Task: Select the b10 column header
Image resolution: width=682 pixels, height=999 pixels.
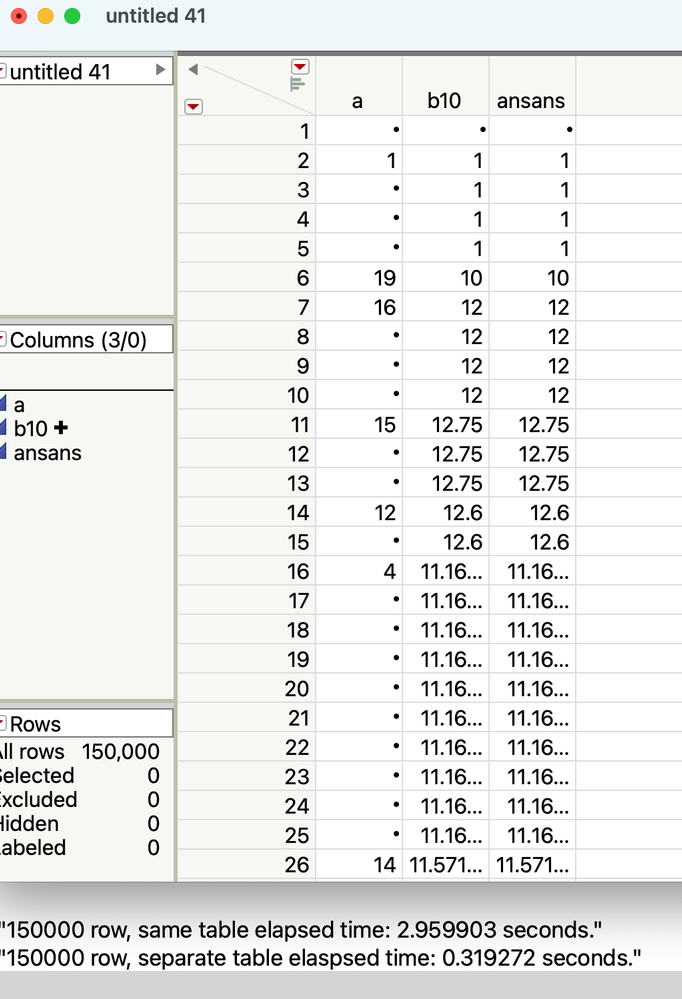Action: [445, 100]
